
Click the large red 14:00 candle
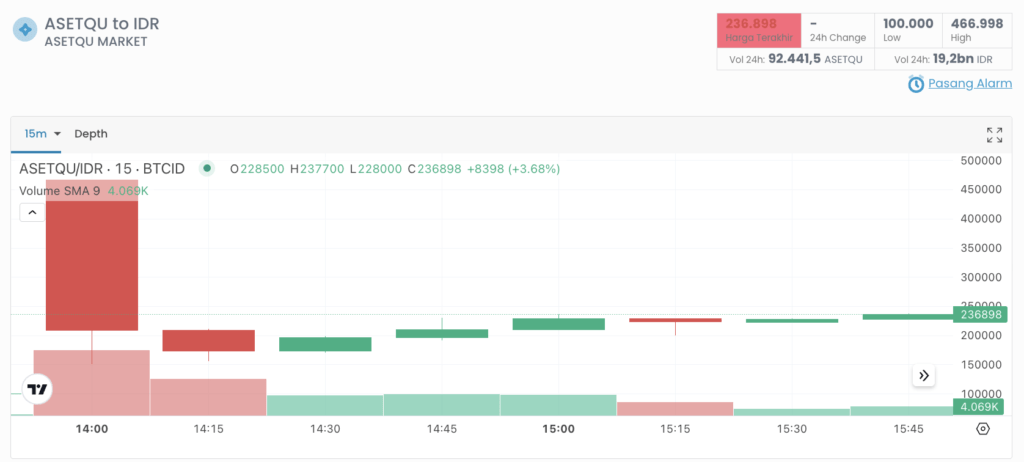tap(92, 255)
